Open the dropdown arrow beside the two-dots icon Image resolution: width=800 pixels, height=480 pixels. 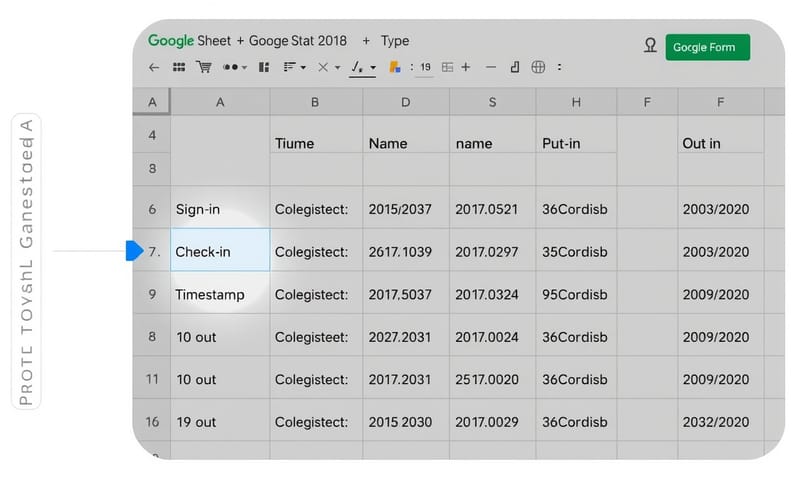click(x=244, y=68)
